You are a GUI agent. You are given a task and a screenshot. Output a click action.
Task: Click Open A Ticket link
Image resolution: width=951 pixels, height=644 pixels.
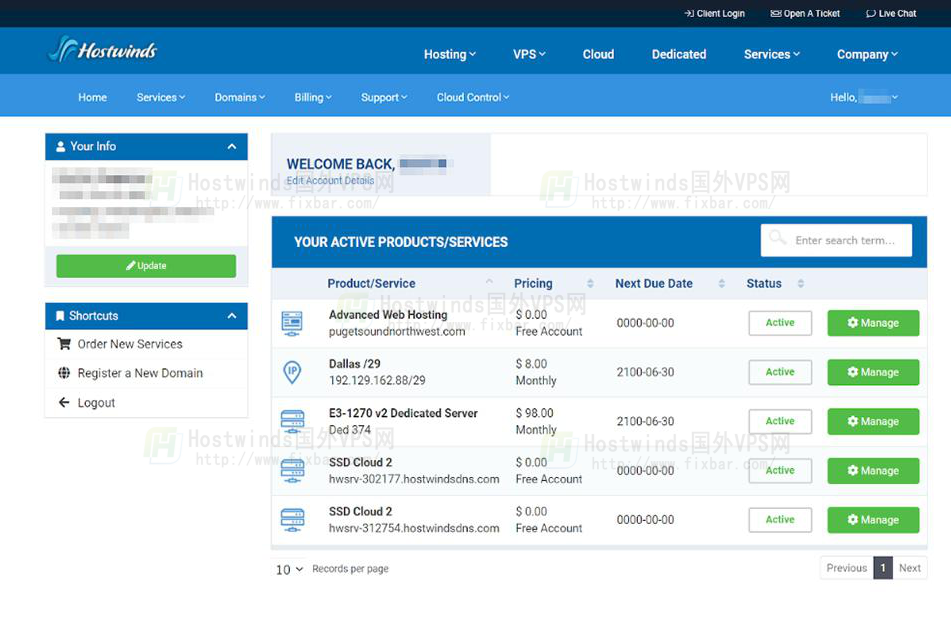tap(805, 13)
